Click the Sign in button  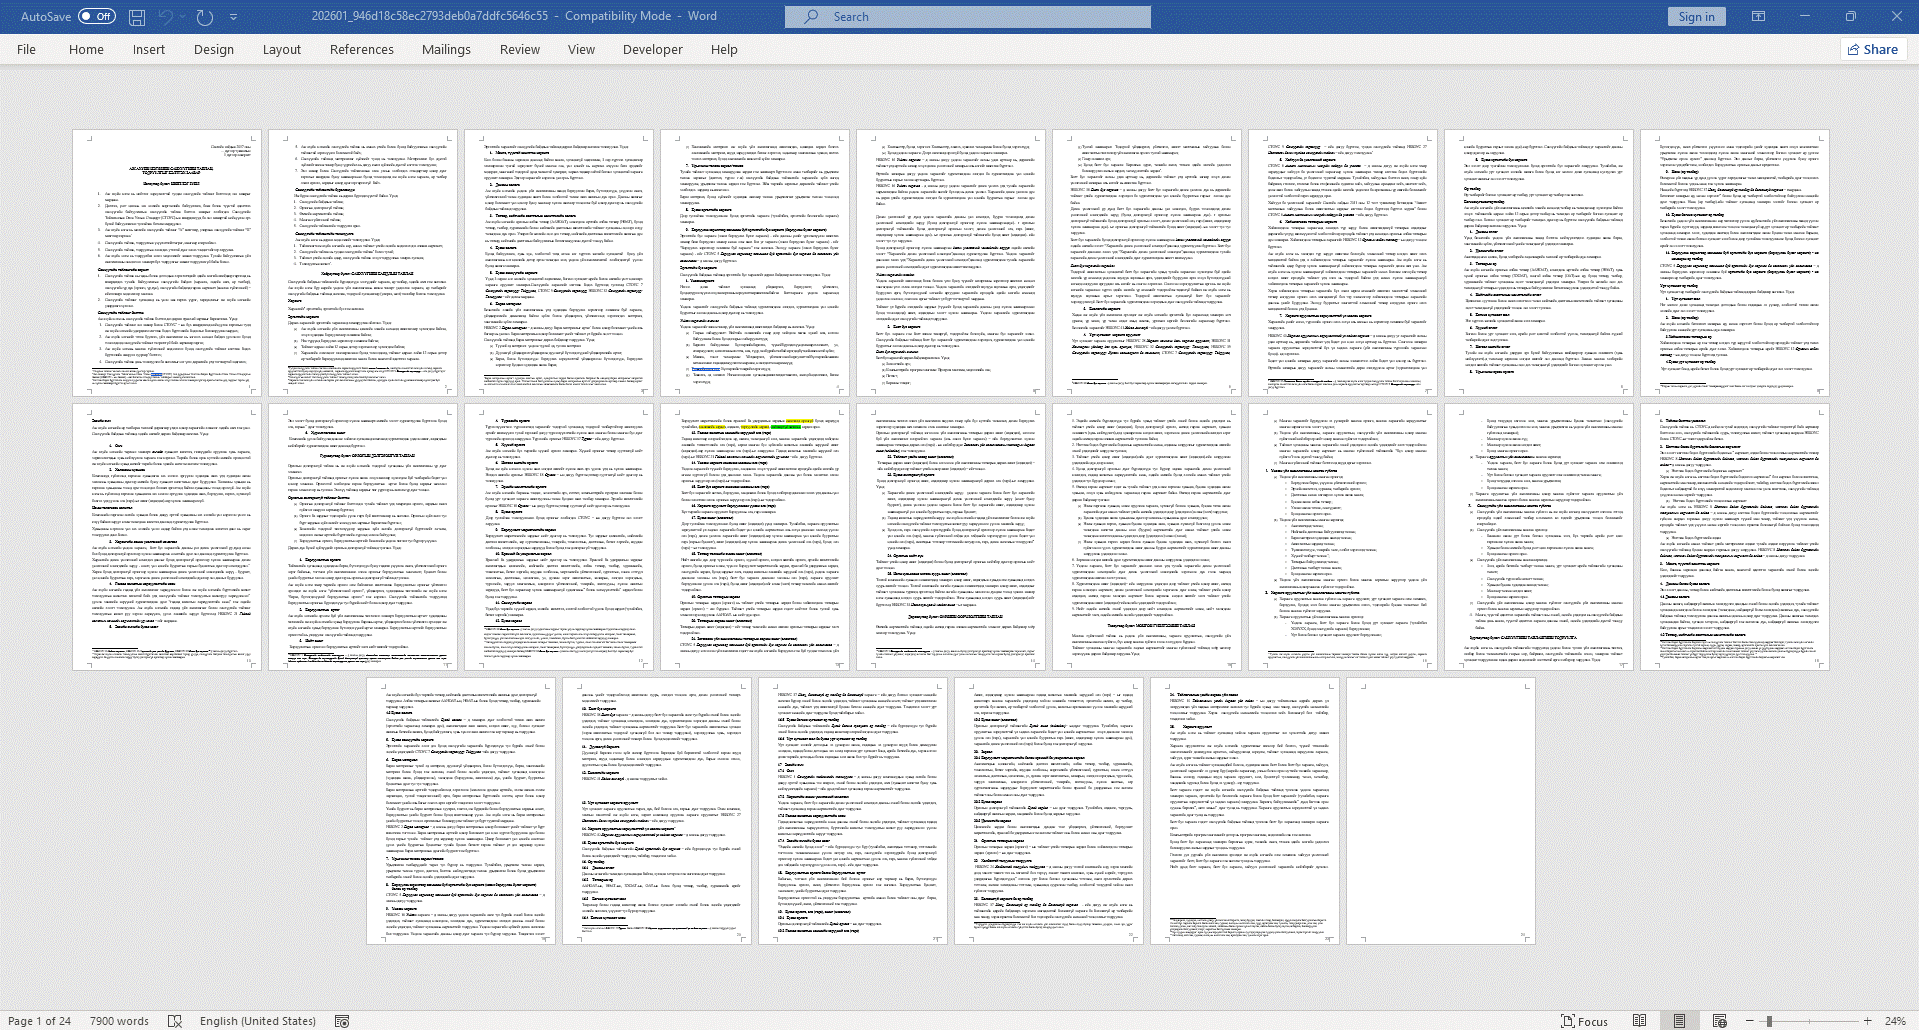1696,17
